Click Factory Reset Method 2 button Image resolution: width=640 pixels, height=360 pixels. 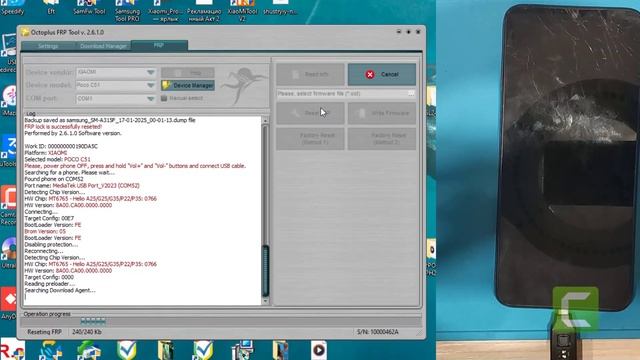coord(382,139)
